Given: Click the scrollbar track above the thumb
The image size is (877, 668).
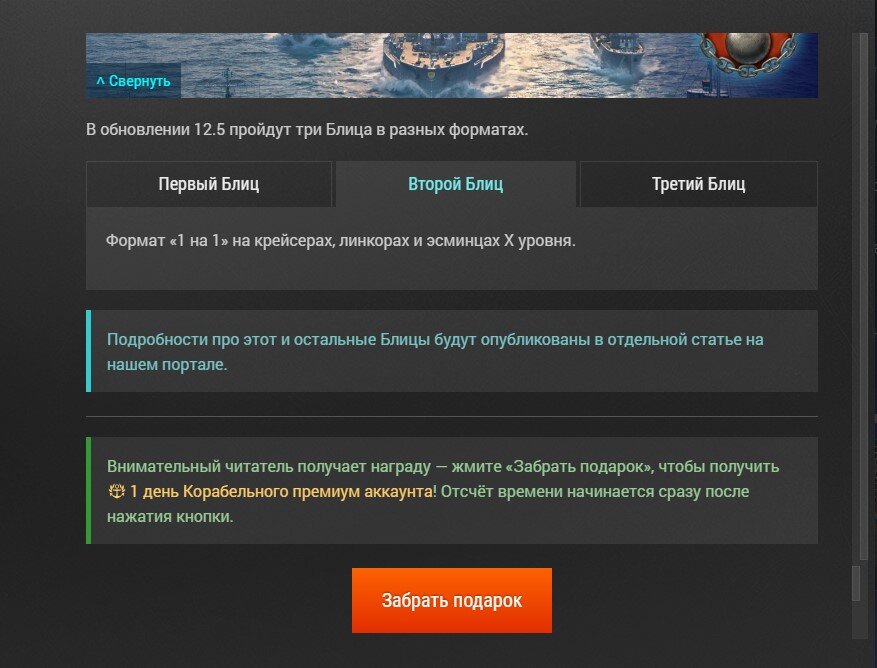Looking at the screenshot, I should pyautogui.click(x=855, y=299).
